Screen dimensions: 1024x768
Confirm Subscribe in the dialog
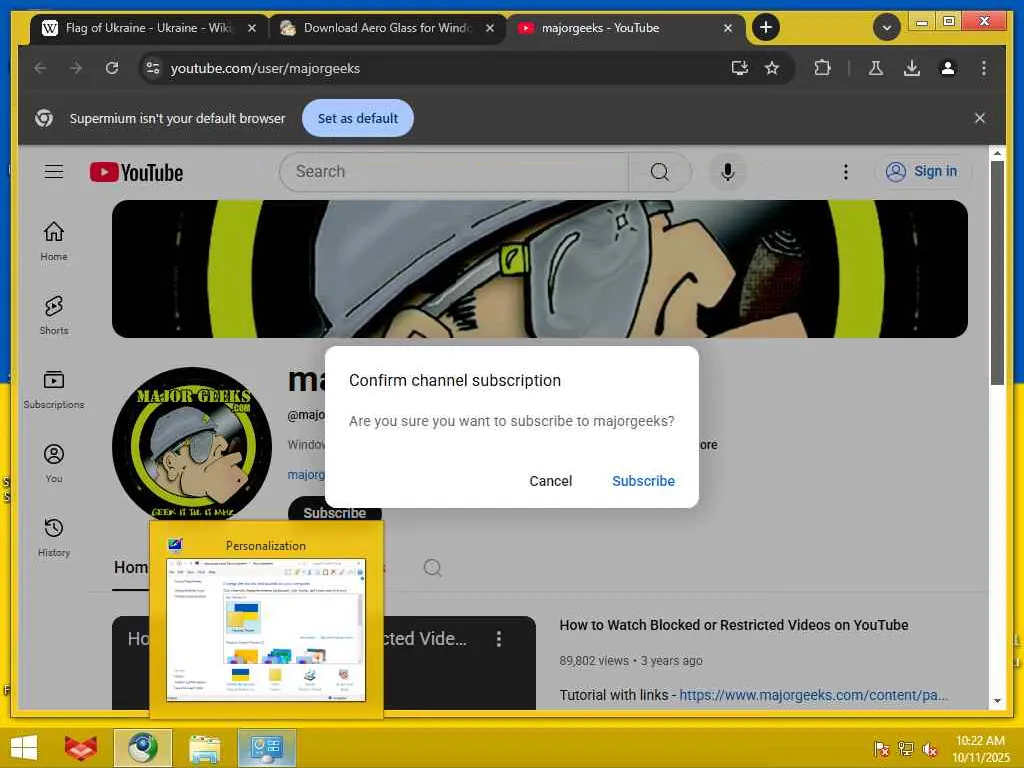[x=643, y=481]
